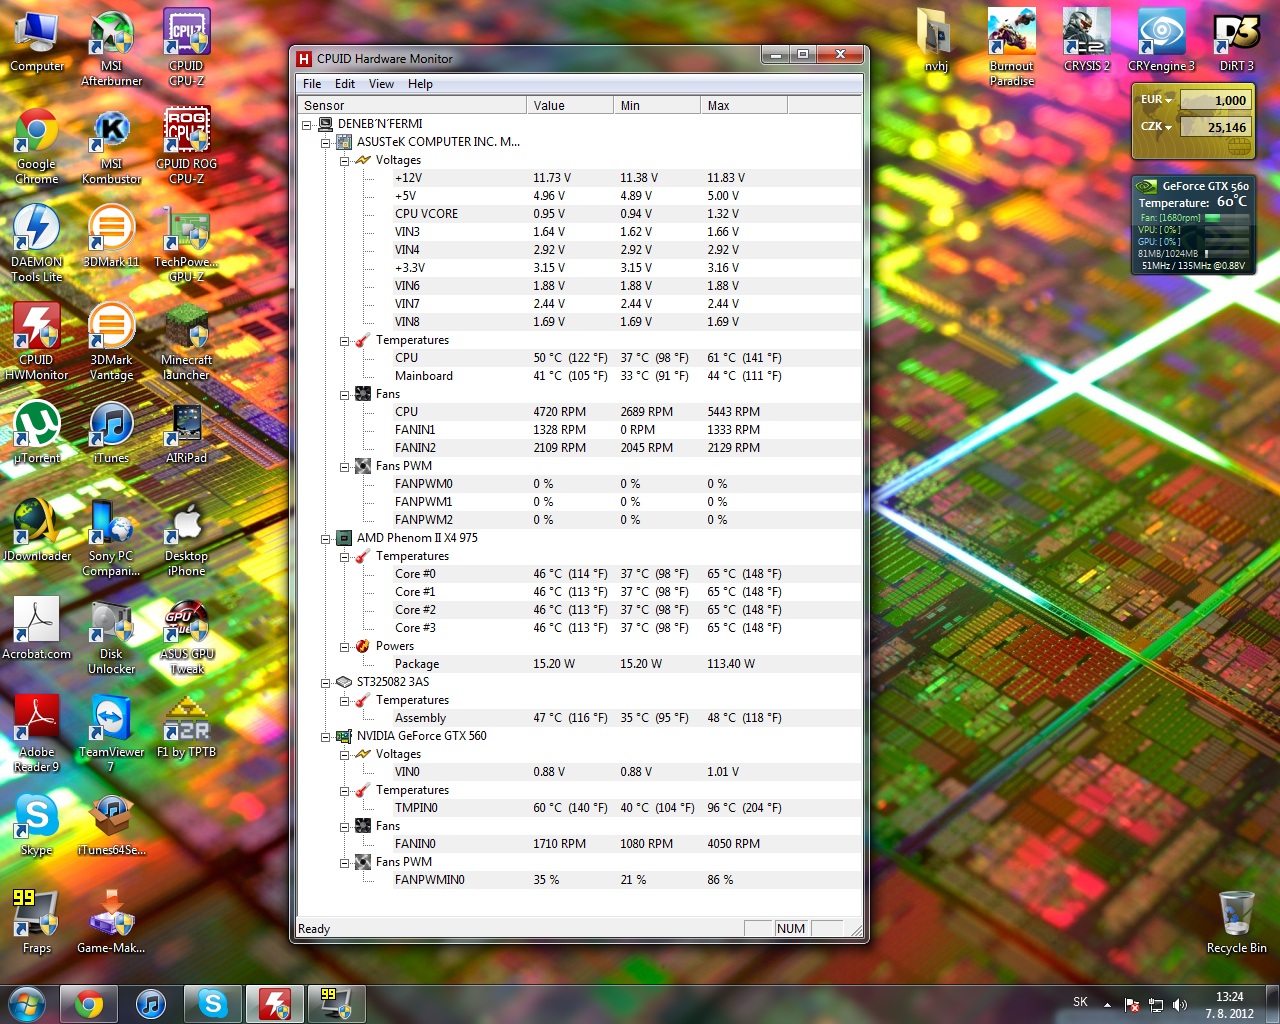This screenshot has height=1024, width=1280.
Task: Open the Disk Unlocker desktop icon
Action: pyautogui.click(x=111, y=636)
